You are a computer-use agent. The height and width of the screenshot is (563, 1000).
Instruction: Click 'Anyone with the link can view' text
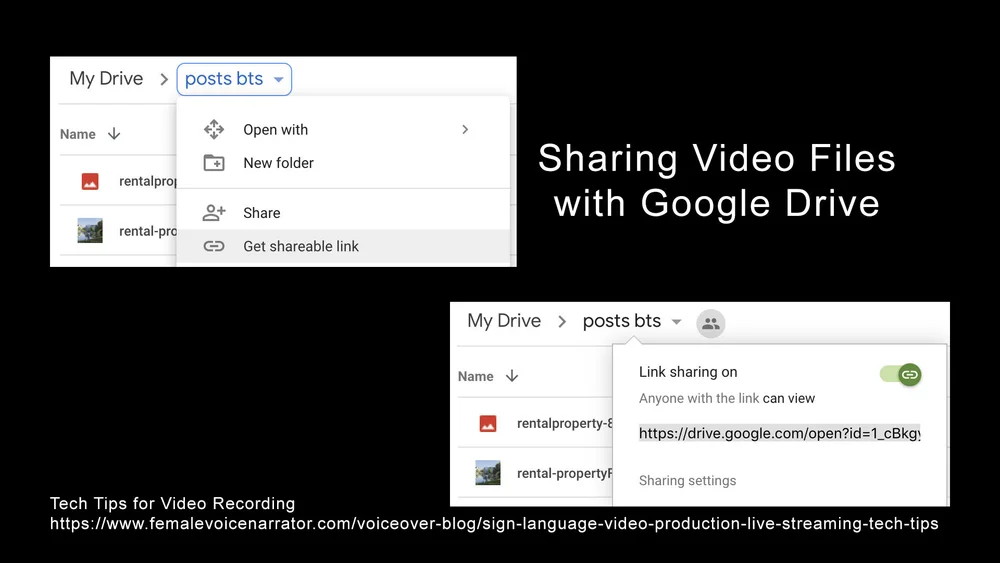(x=727, y=398)
